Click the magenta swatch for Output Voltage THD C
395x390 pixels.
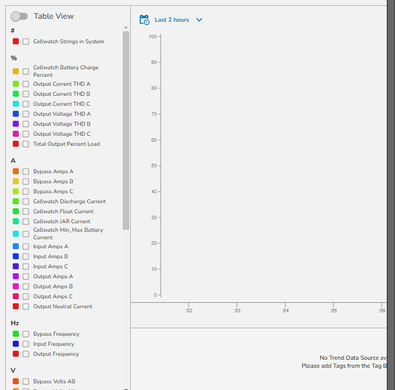(16, 134)
